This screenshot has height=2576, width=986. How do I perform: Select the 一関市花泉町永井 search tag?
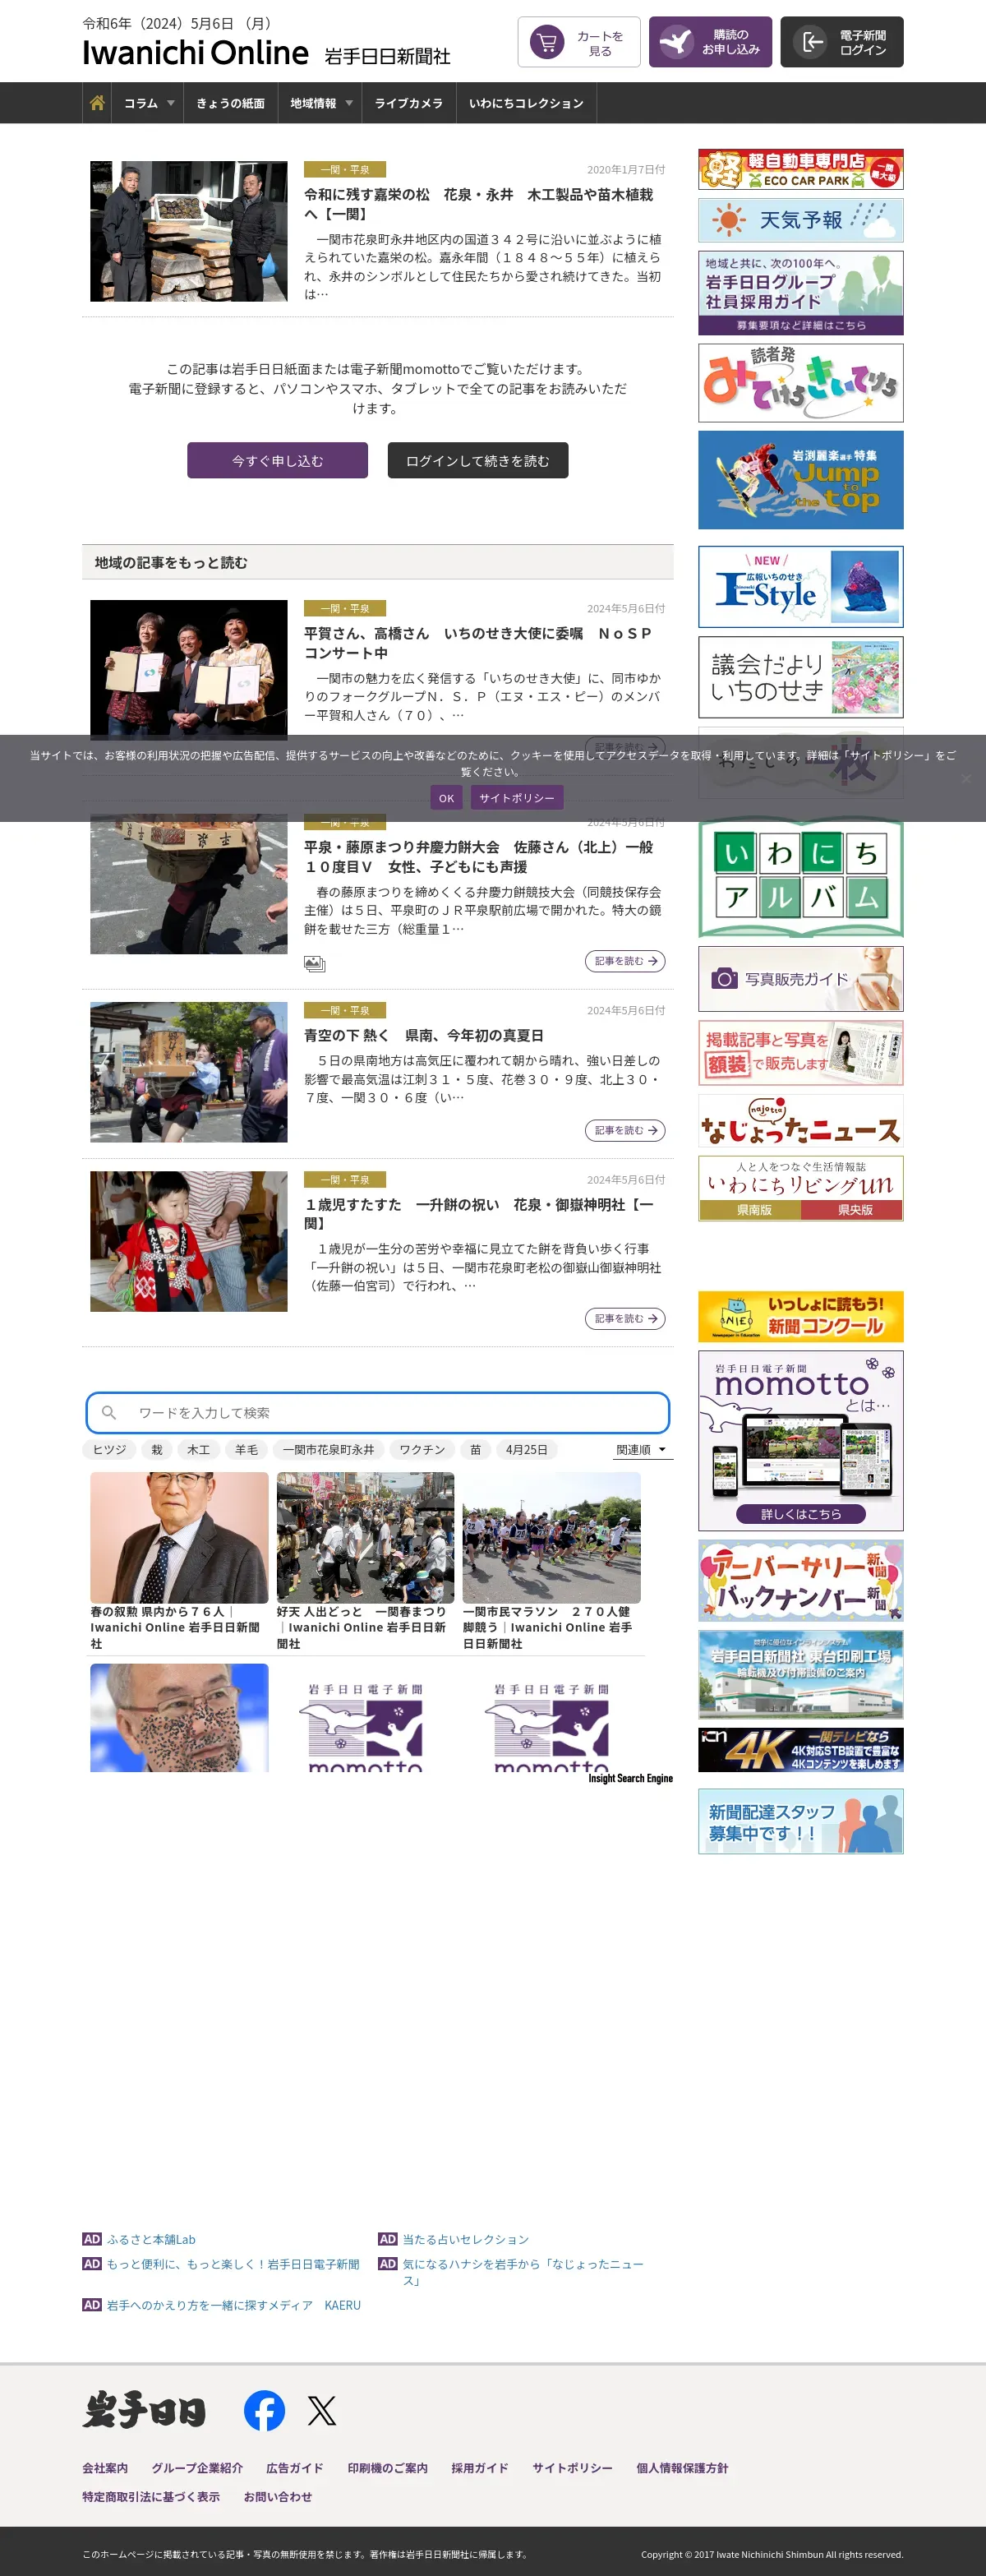coord(328,1449)
